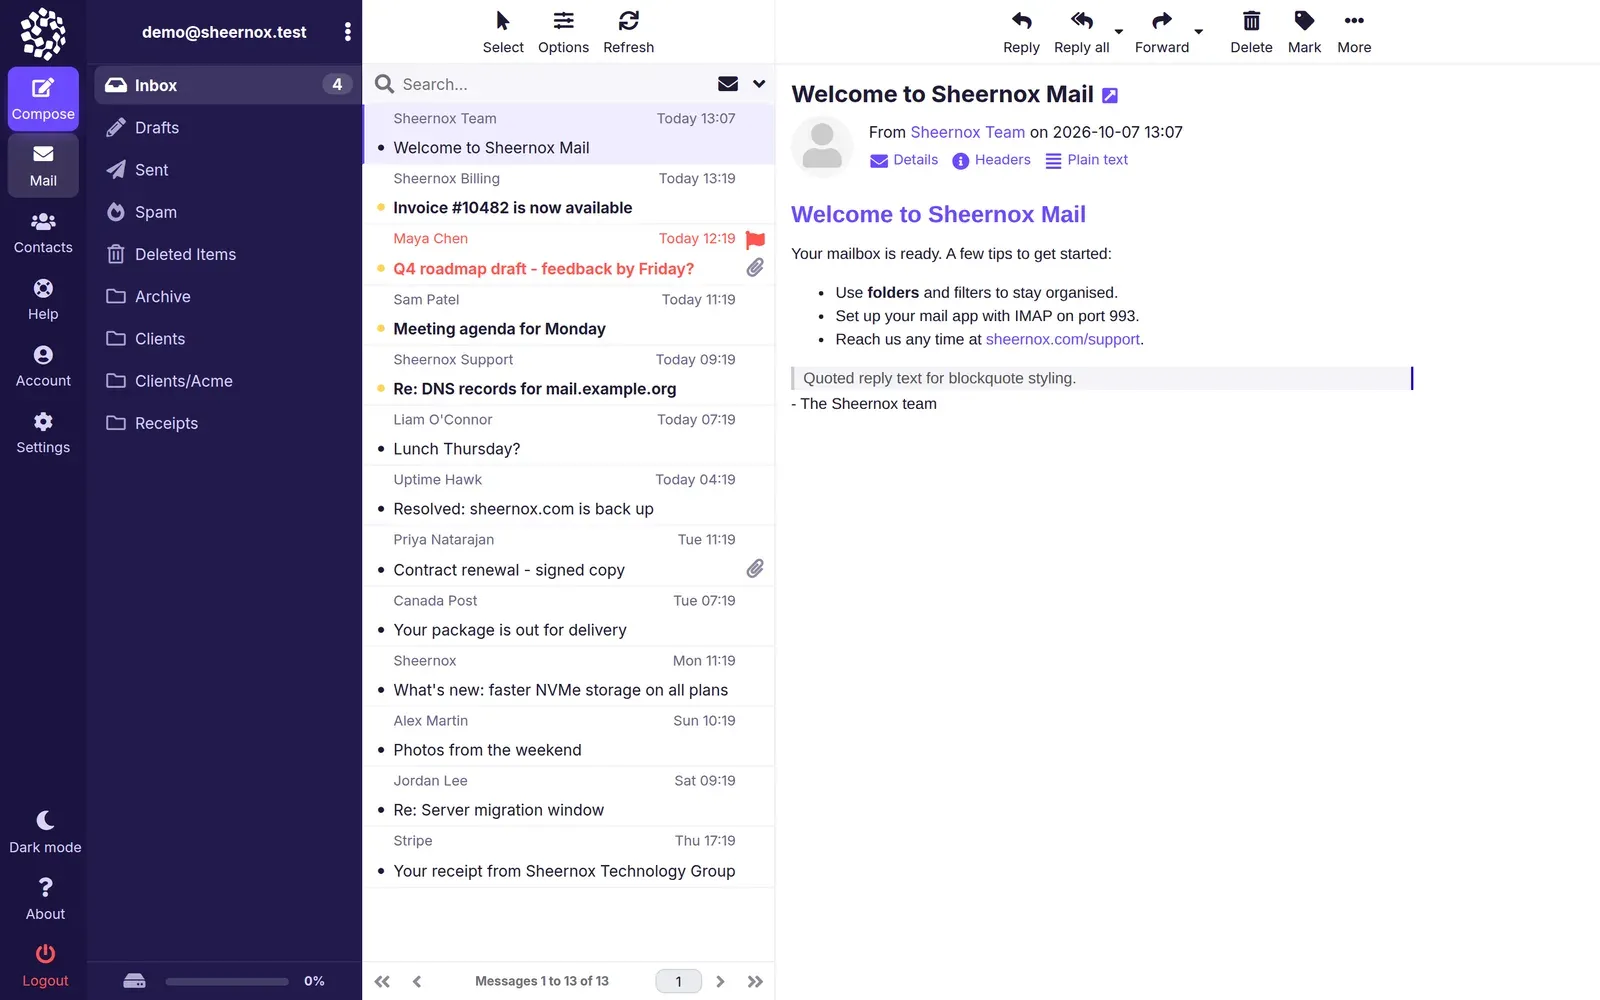Go to the next page of messages
1600x1000 pixels.
[x=720, y=981]
